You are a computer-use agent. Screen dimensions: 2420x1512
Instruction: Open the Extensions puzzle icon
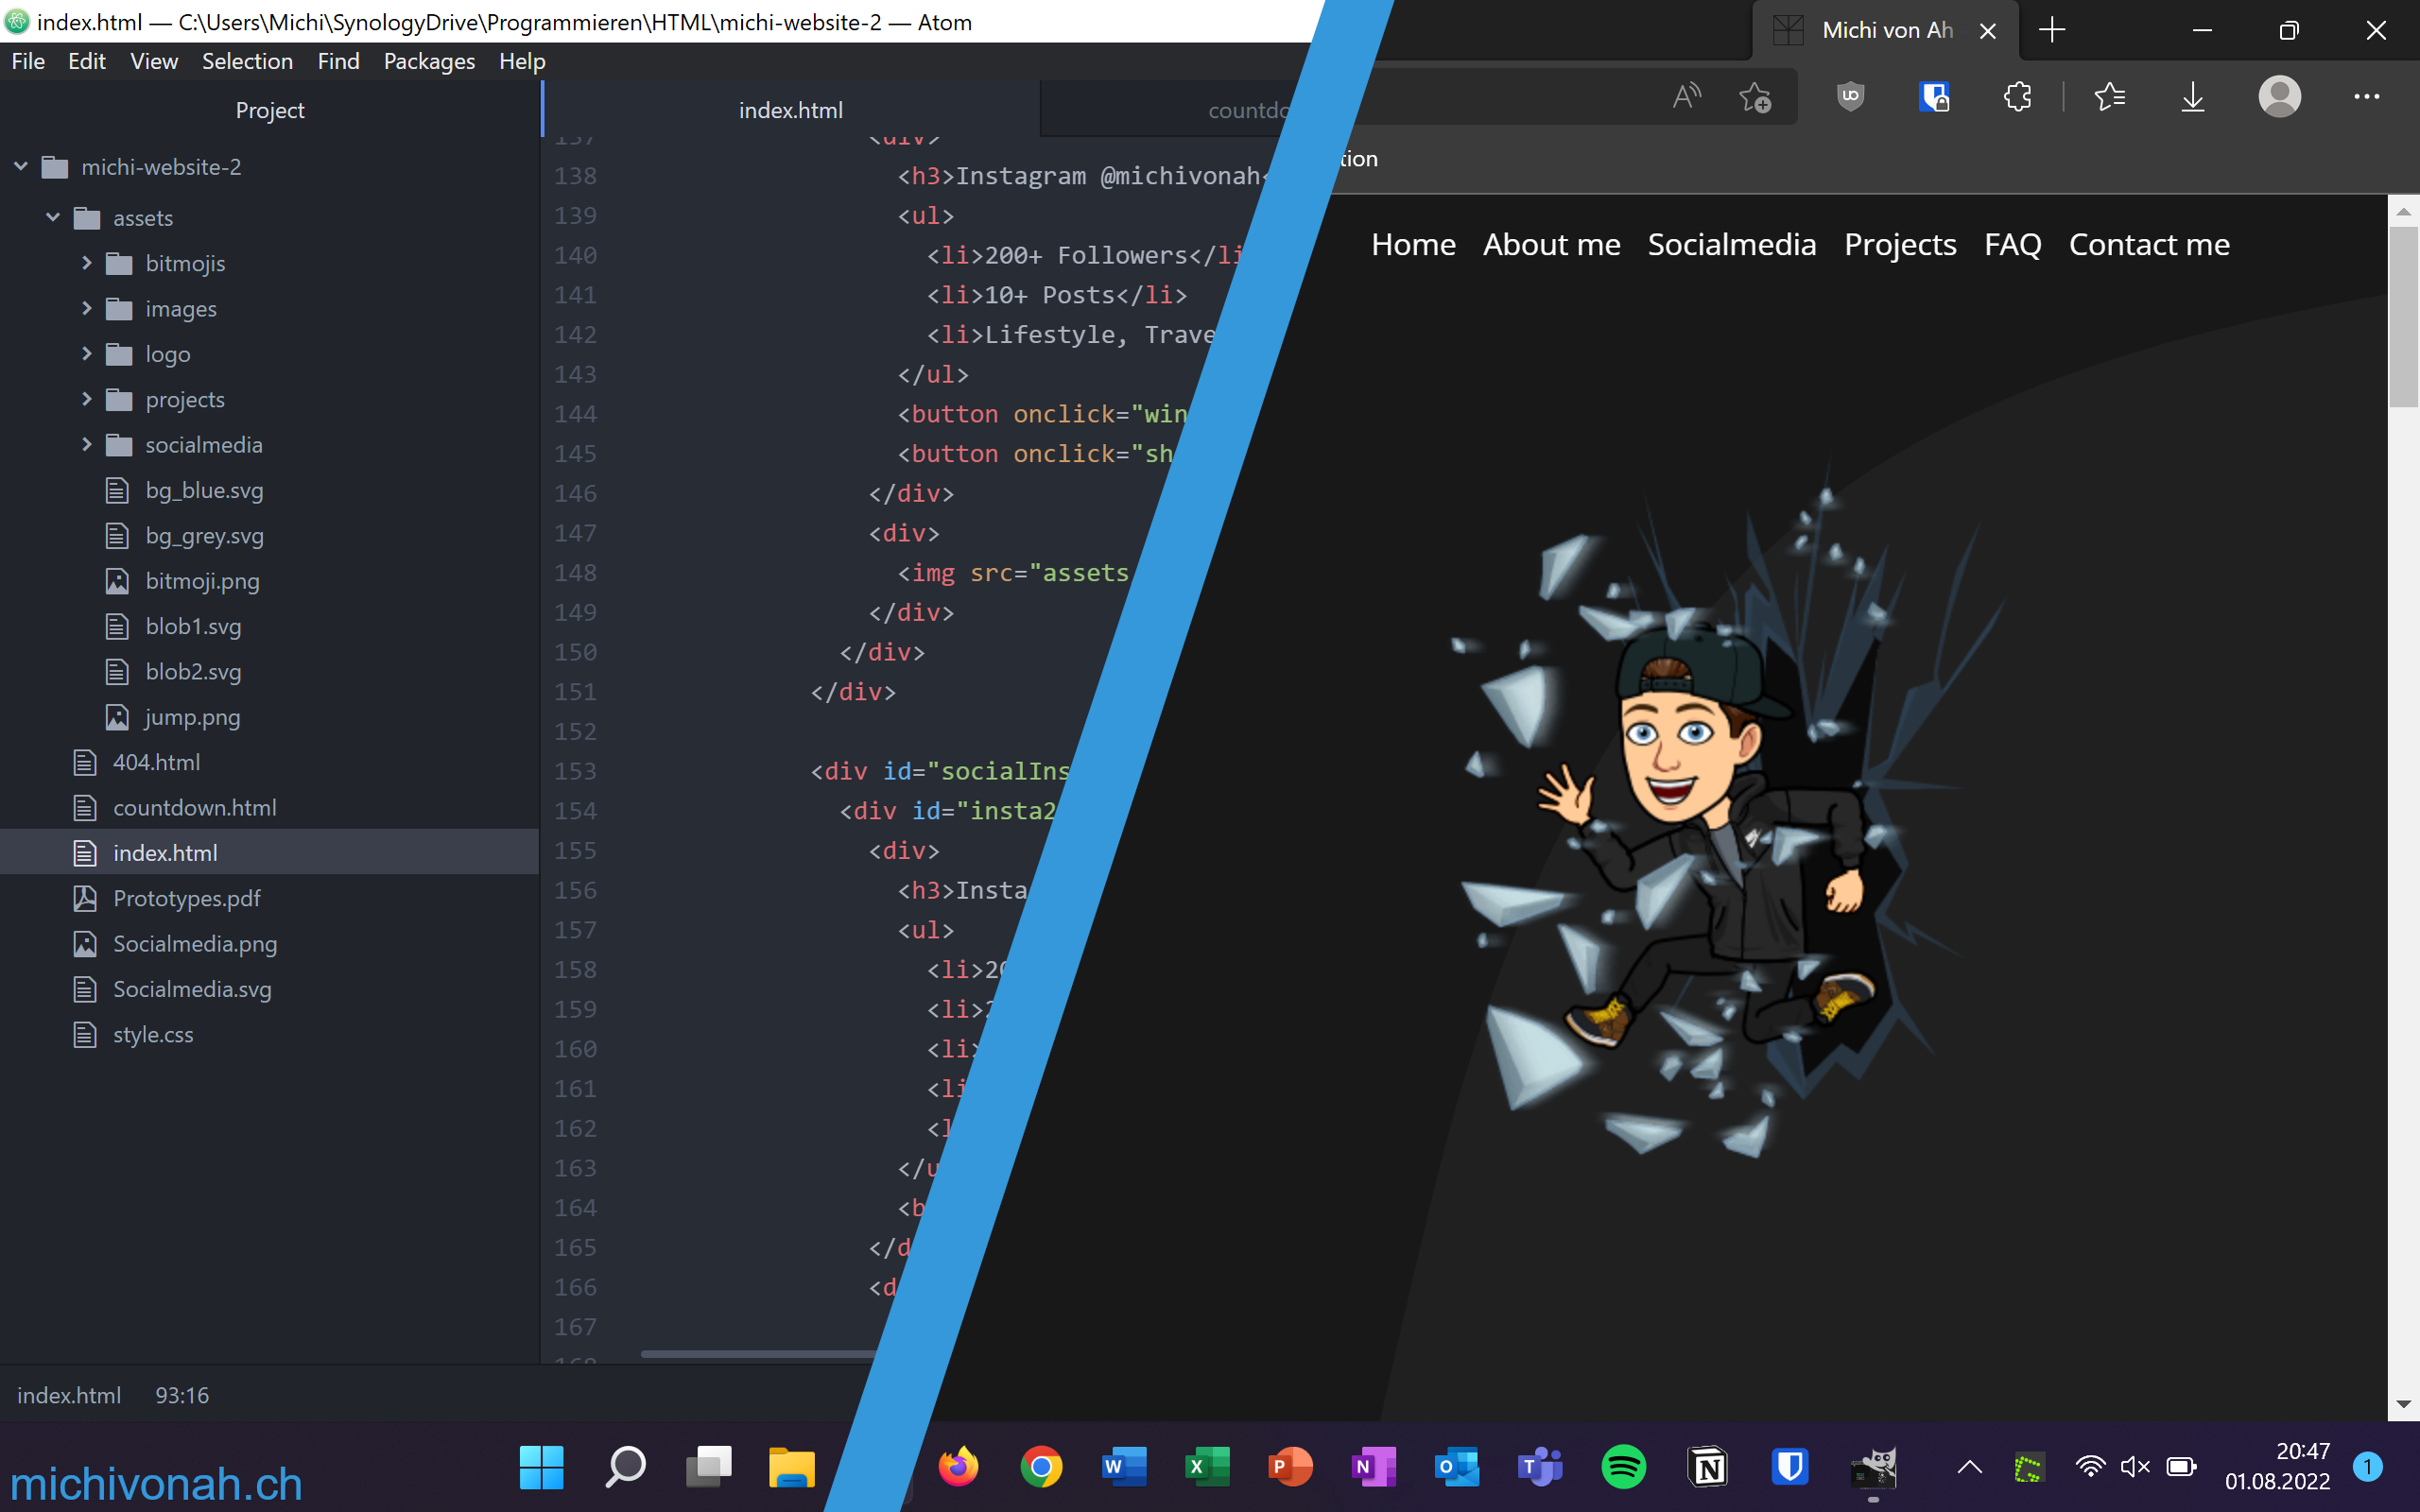(x=2017, y=97)
